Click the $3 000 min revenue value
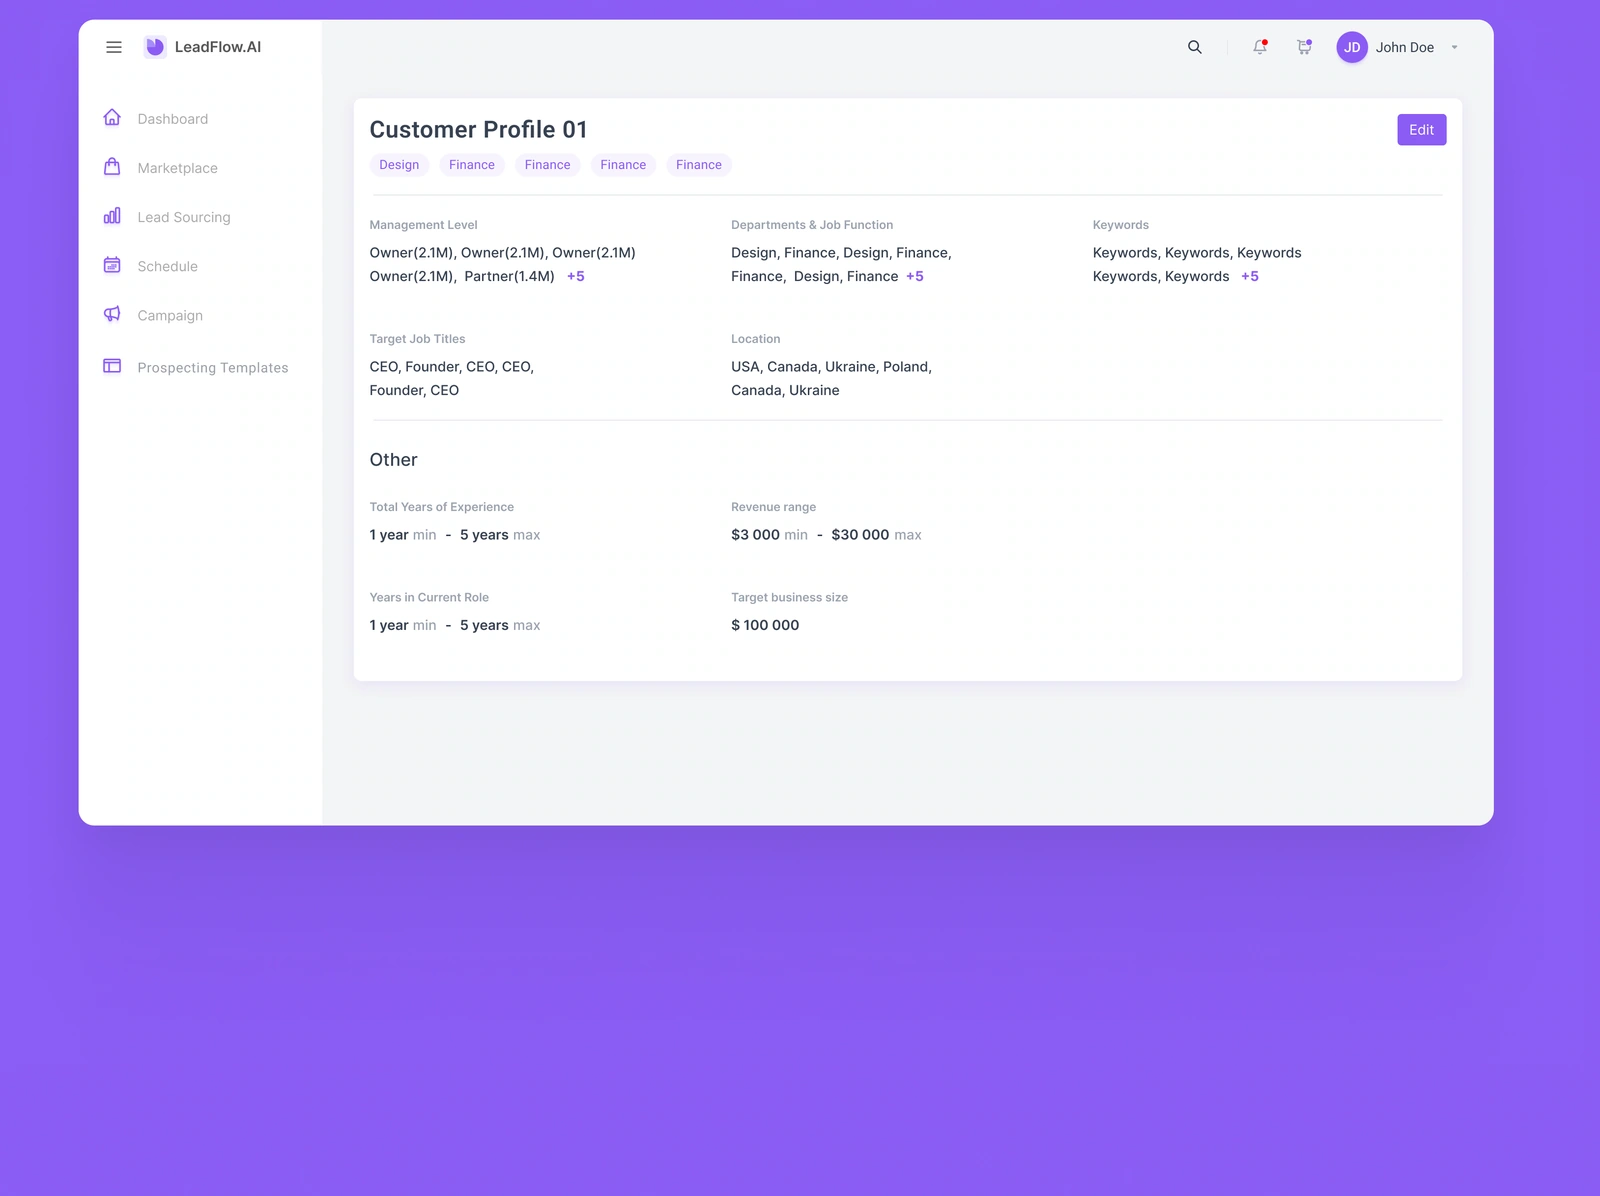The image size is (1600, 1196). click(770, 535)
